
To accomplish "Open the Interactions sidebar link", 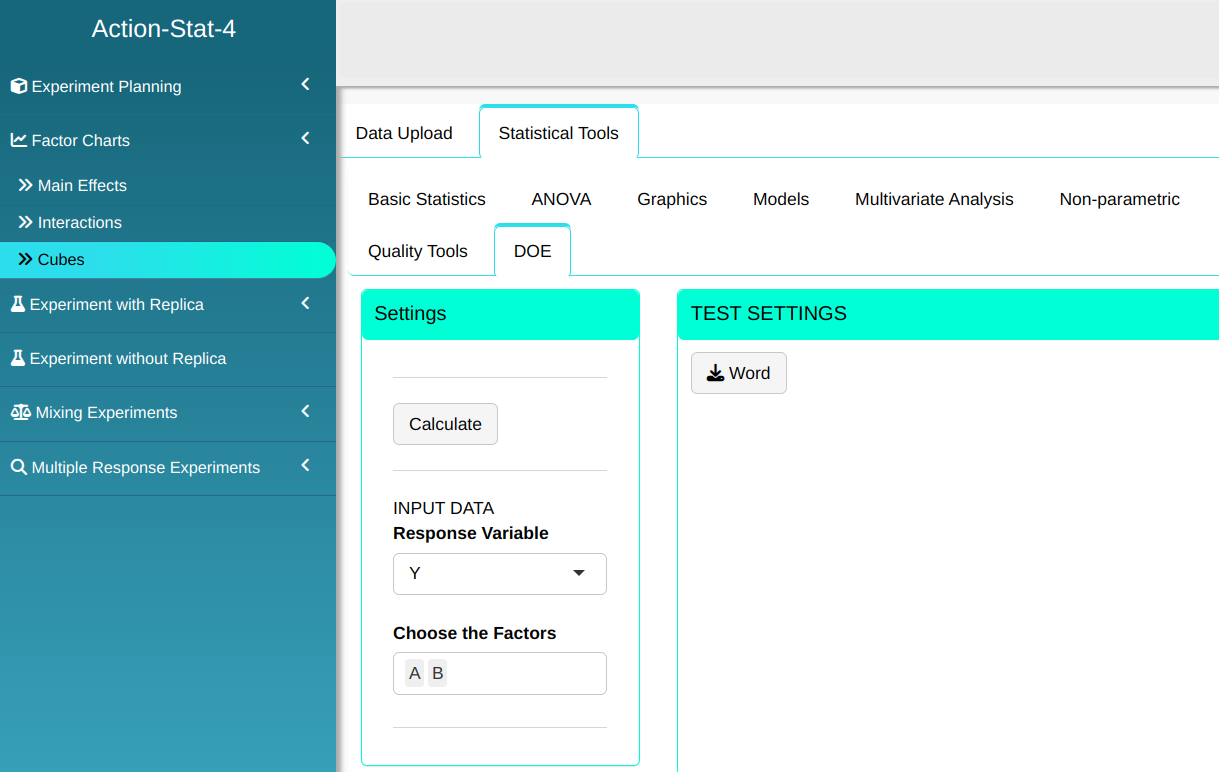I will pyautogui.click(x=80, y=222).
